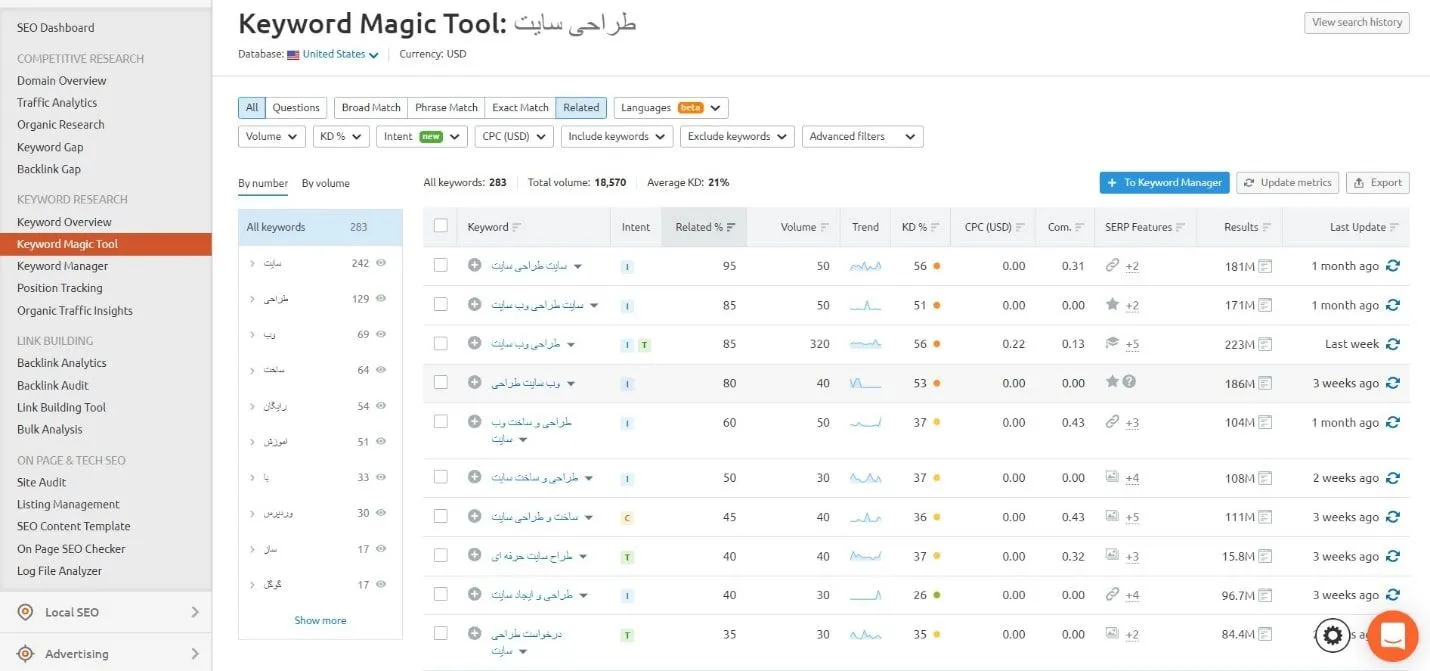This screenshot has height=671, width=1430.
Task: Open Backlink Analytics in the sidebar
Action: 61,363
